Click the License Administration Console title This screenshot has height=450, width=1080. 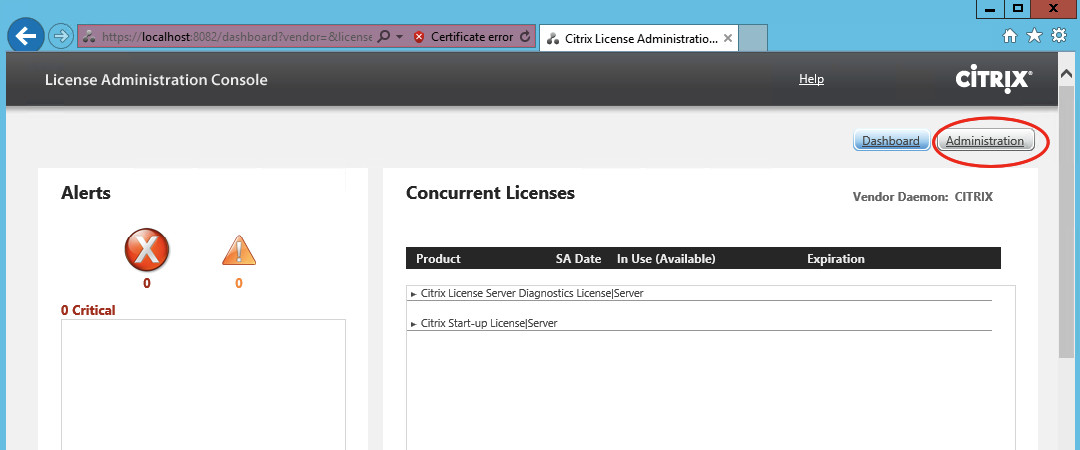coord(156,80)
